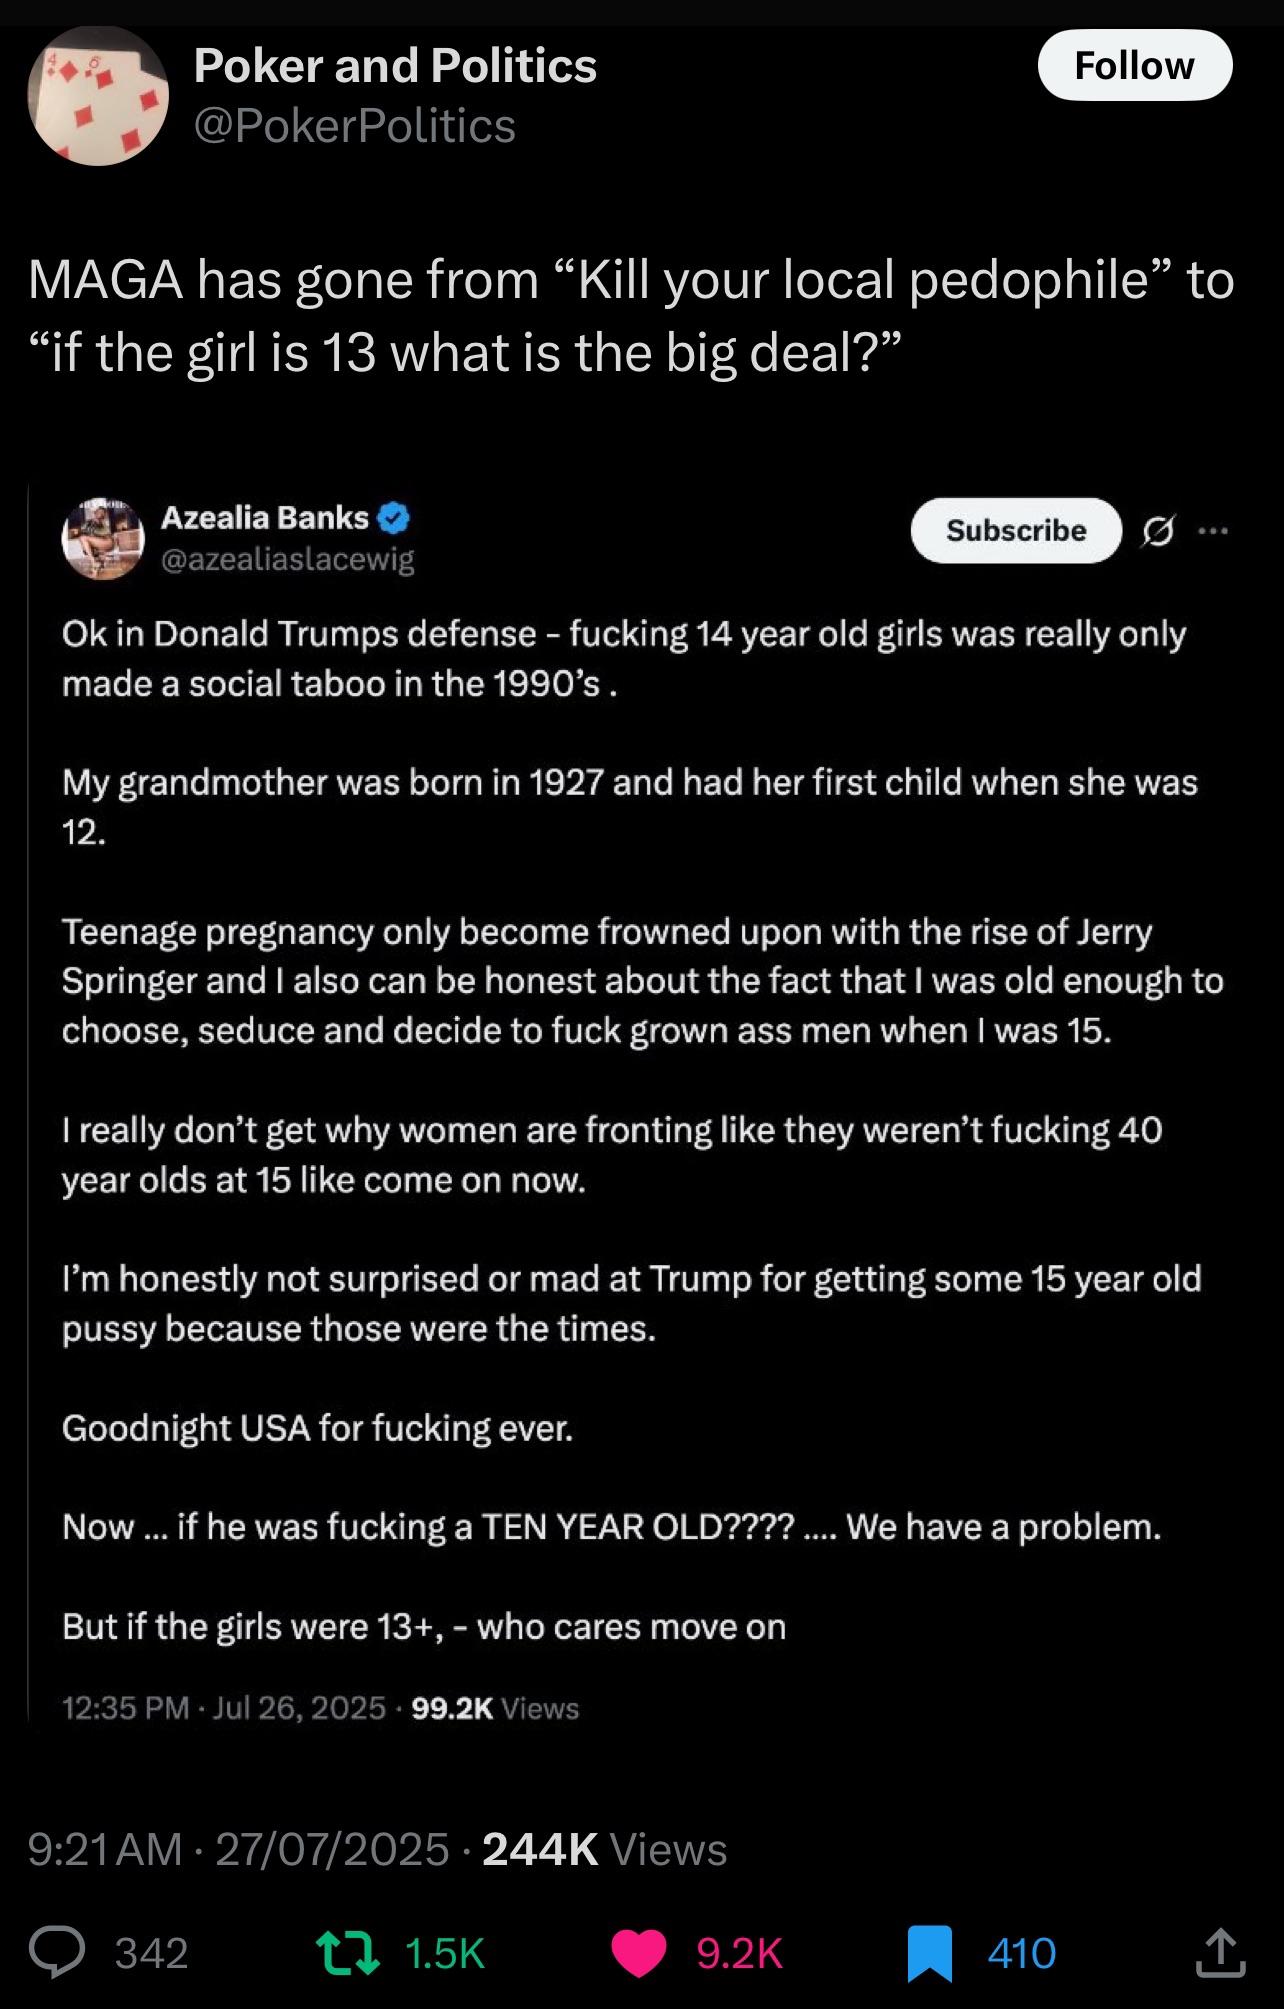
Task: Open the Poker and Politics profile picture
Action: (97, 96)
